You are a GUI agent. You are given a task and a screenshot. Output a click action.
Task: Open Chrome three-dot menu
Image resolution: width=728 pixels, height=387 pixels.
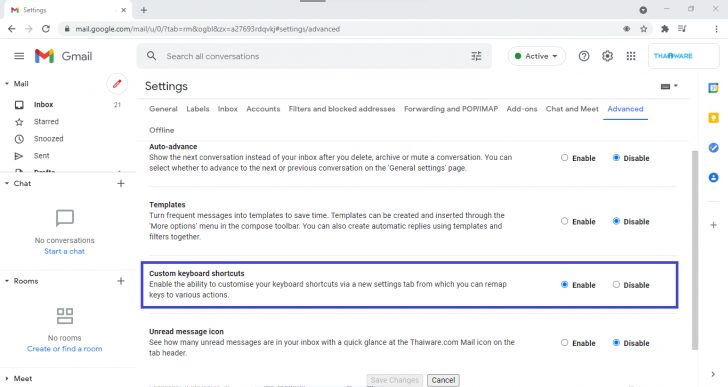click(716, 29)
